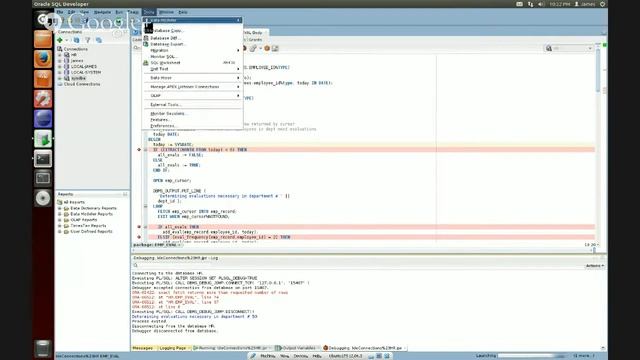The width and height of the screenshot is (640, 360).
Task: Click the volume icon in the top panel
Action: [x=541, y=4]
